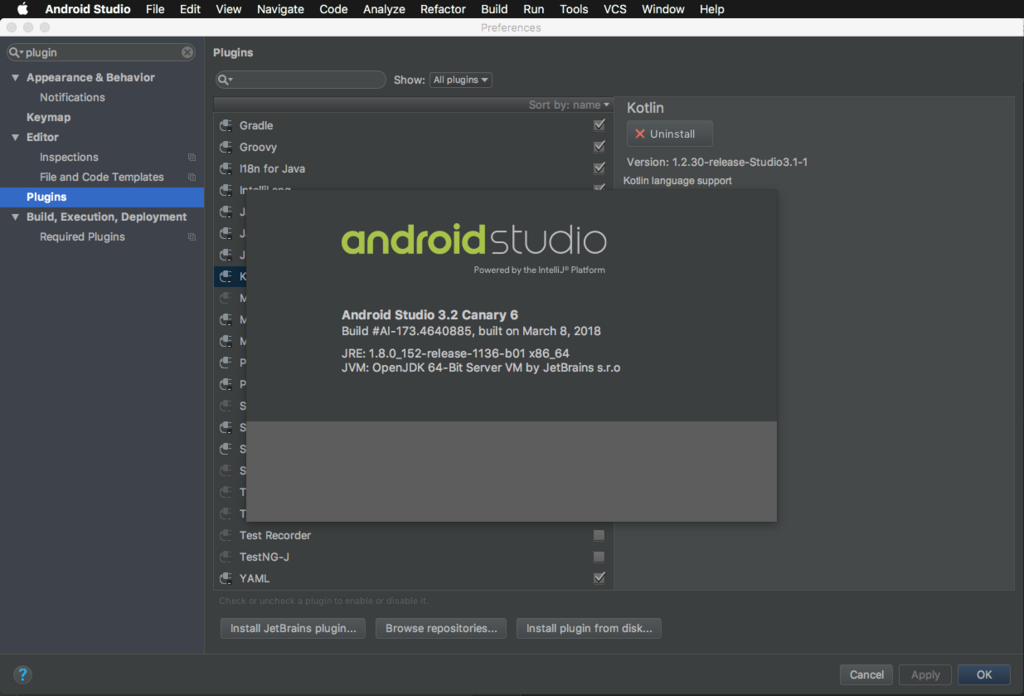Viewport: 1024px width, 696px height.
Task: Open the VCS menu
Action: [x=615, y=9]
